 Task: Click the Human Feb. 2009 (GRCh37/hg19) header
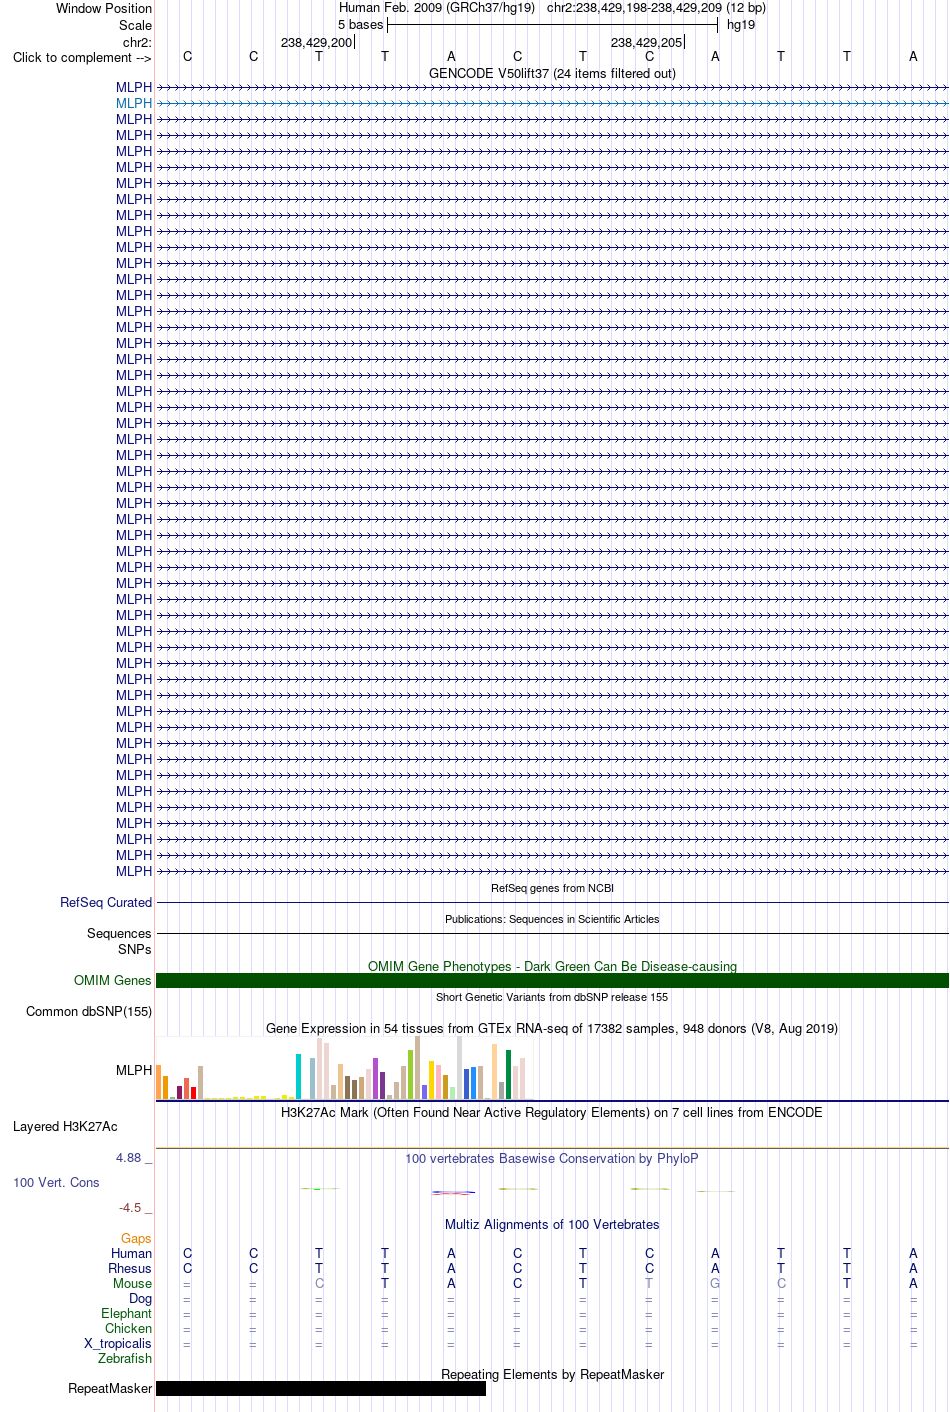(437, 8)
